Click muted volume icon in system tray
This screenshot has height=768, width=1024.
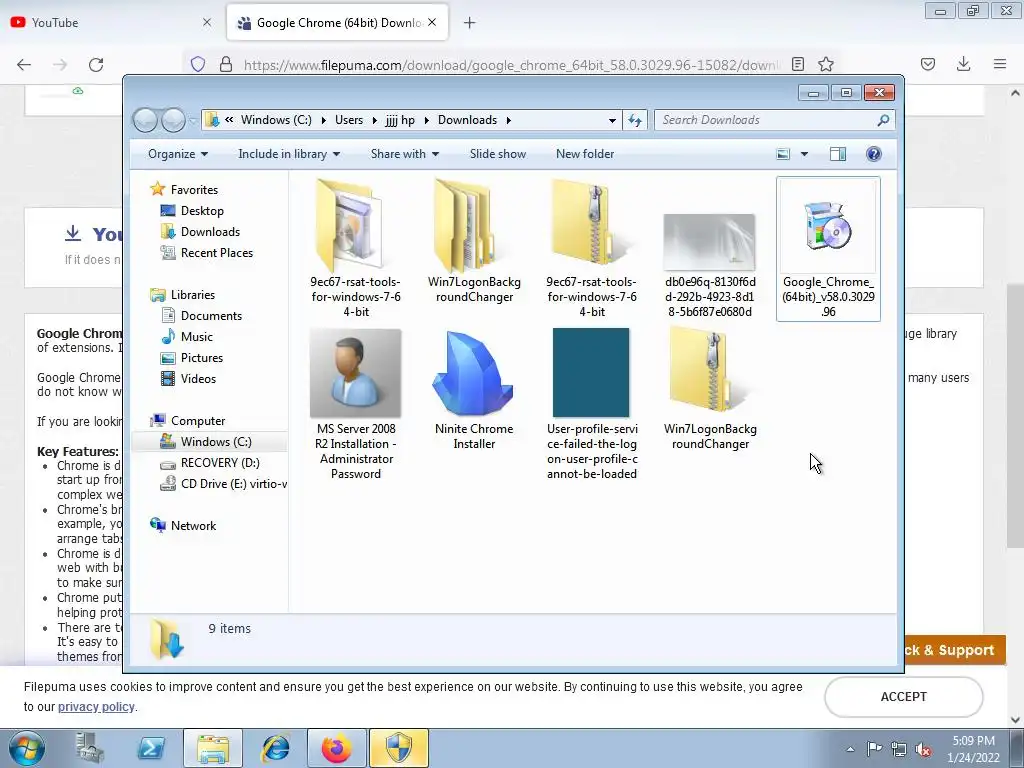tap(923, 750)
